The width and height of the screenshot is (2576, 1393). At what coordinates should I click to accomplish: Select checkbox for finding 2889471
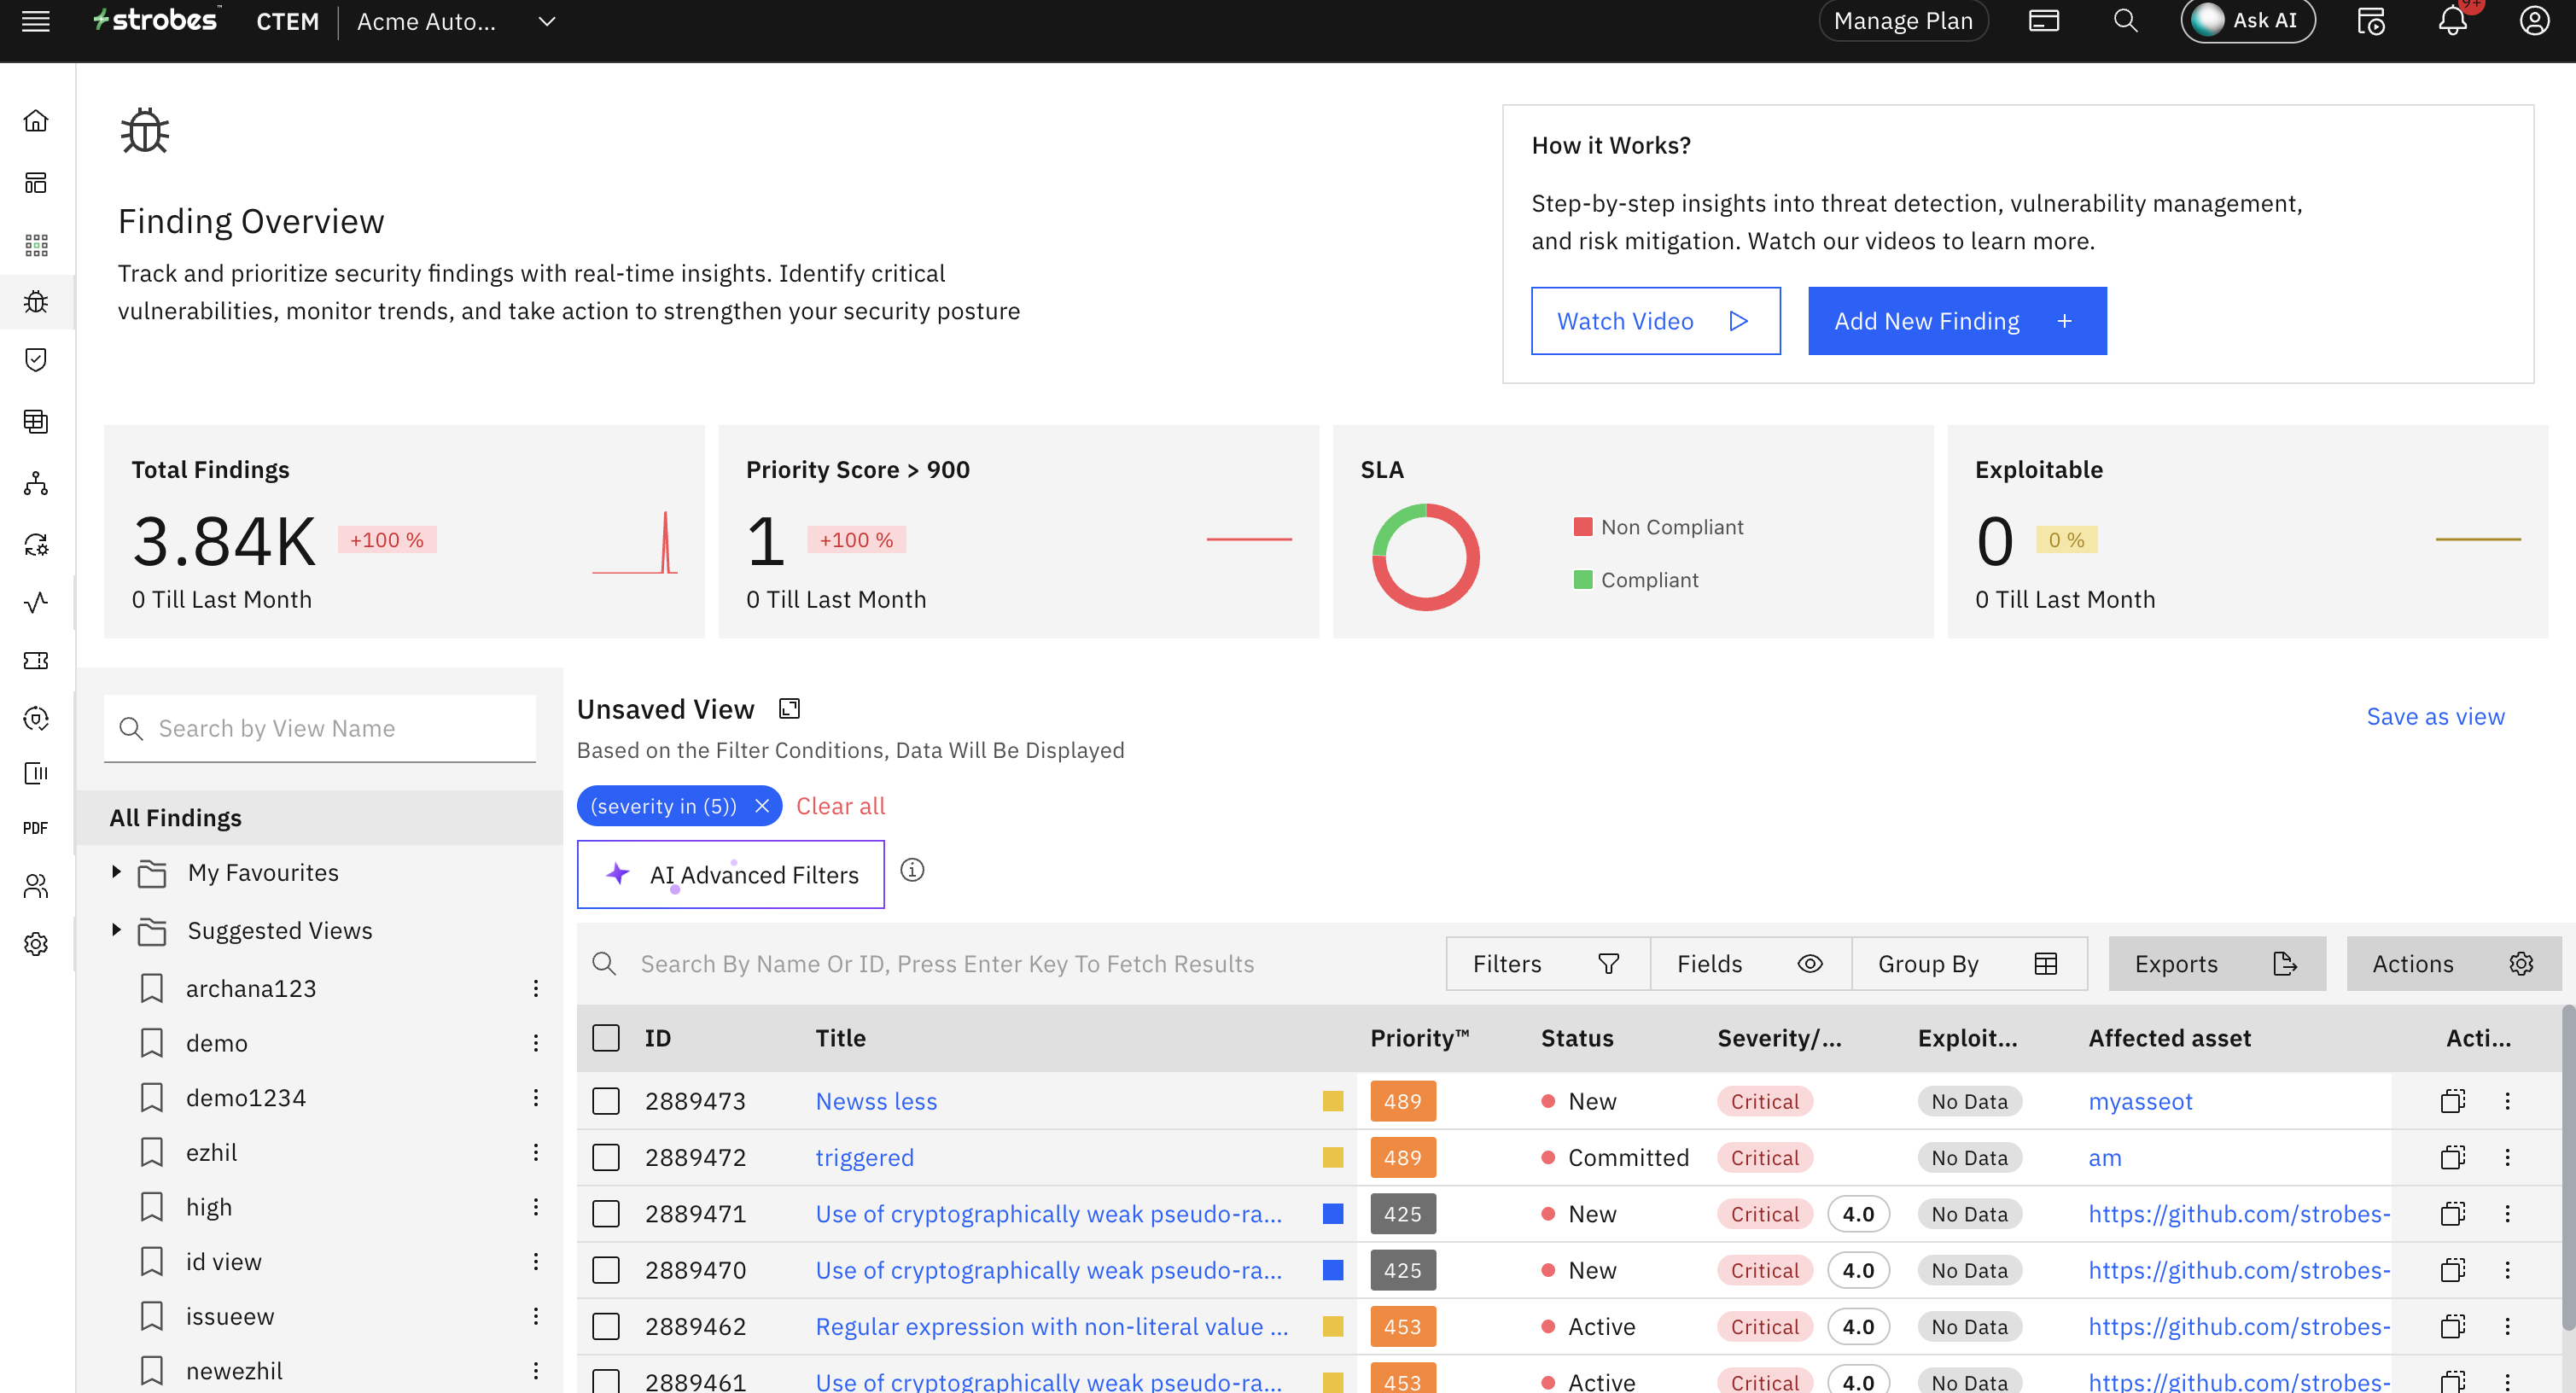click(x=606, y=1214)
